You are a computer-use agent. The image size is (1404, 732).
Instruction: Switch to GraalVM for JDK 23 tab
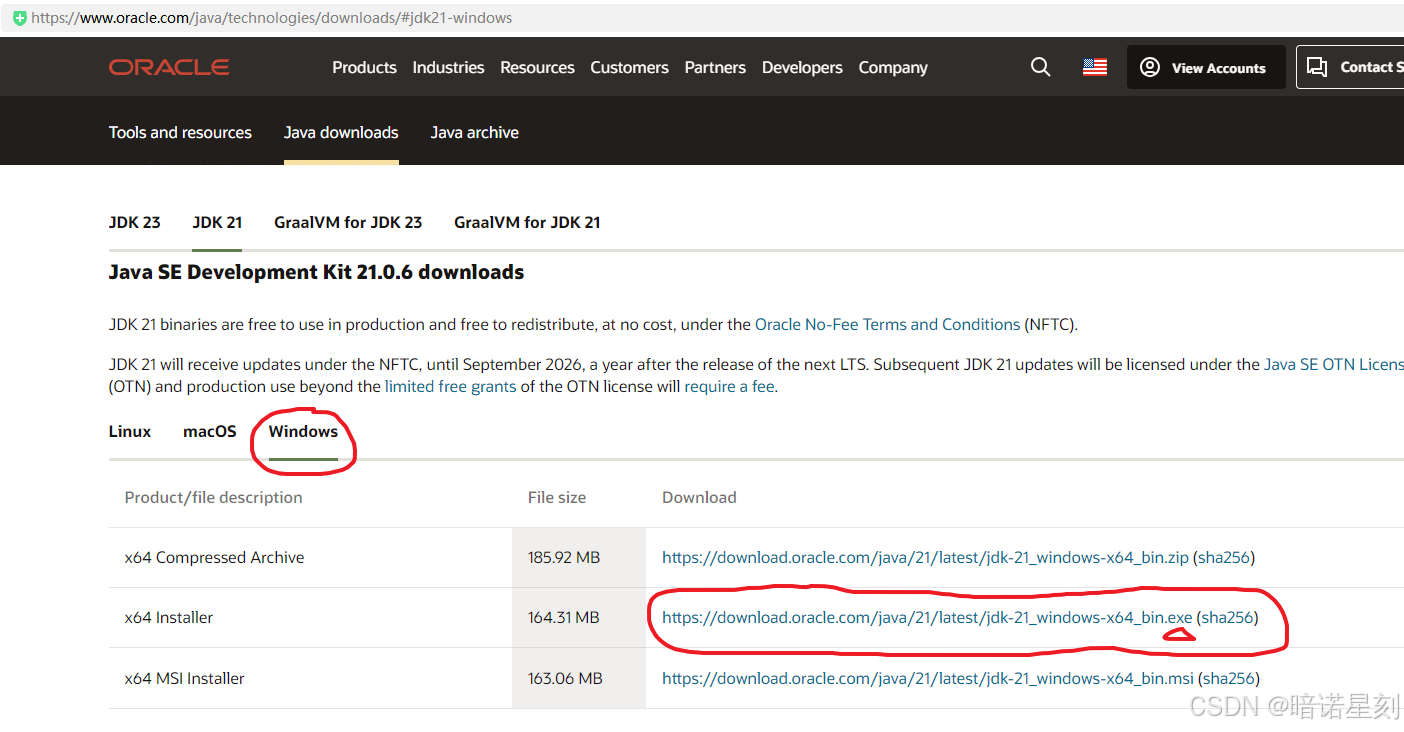pyautogui.click(x=348, y=222)
